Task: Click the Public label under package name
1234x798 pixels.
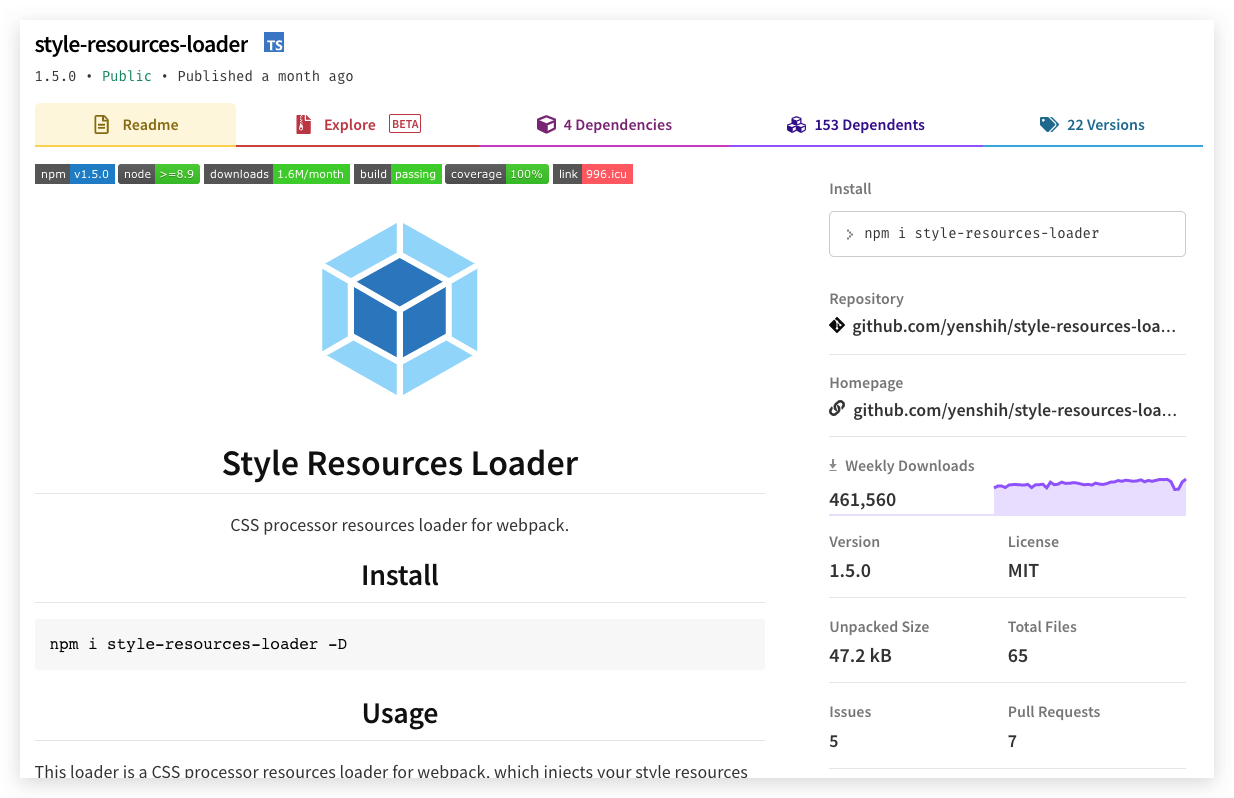Action: 127,76
